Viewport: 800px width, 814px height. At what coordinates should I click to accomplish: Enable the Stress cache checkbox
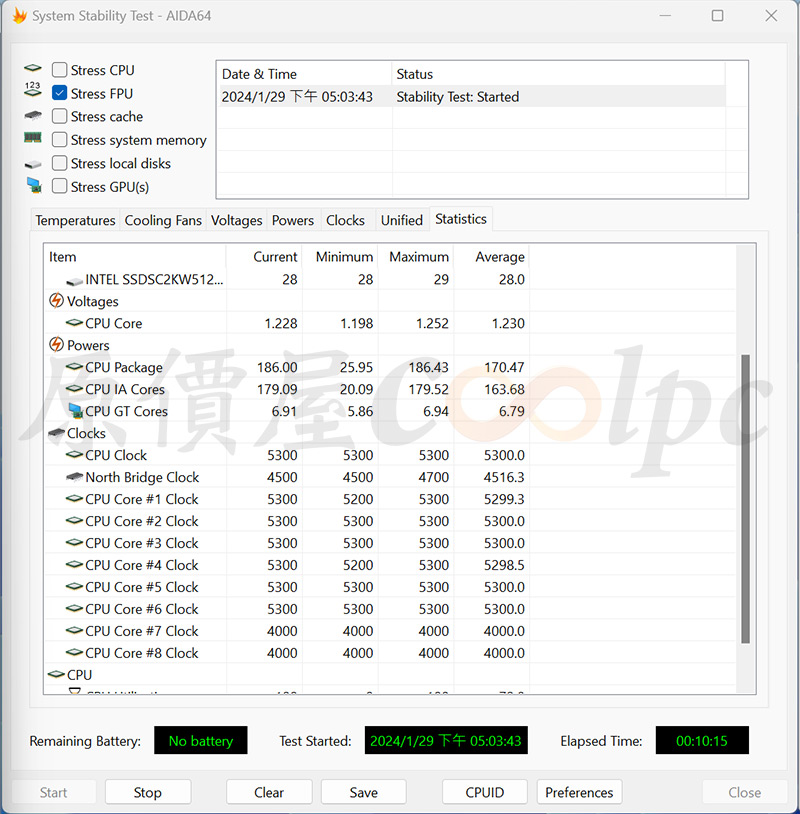coord(60,116)
